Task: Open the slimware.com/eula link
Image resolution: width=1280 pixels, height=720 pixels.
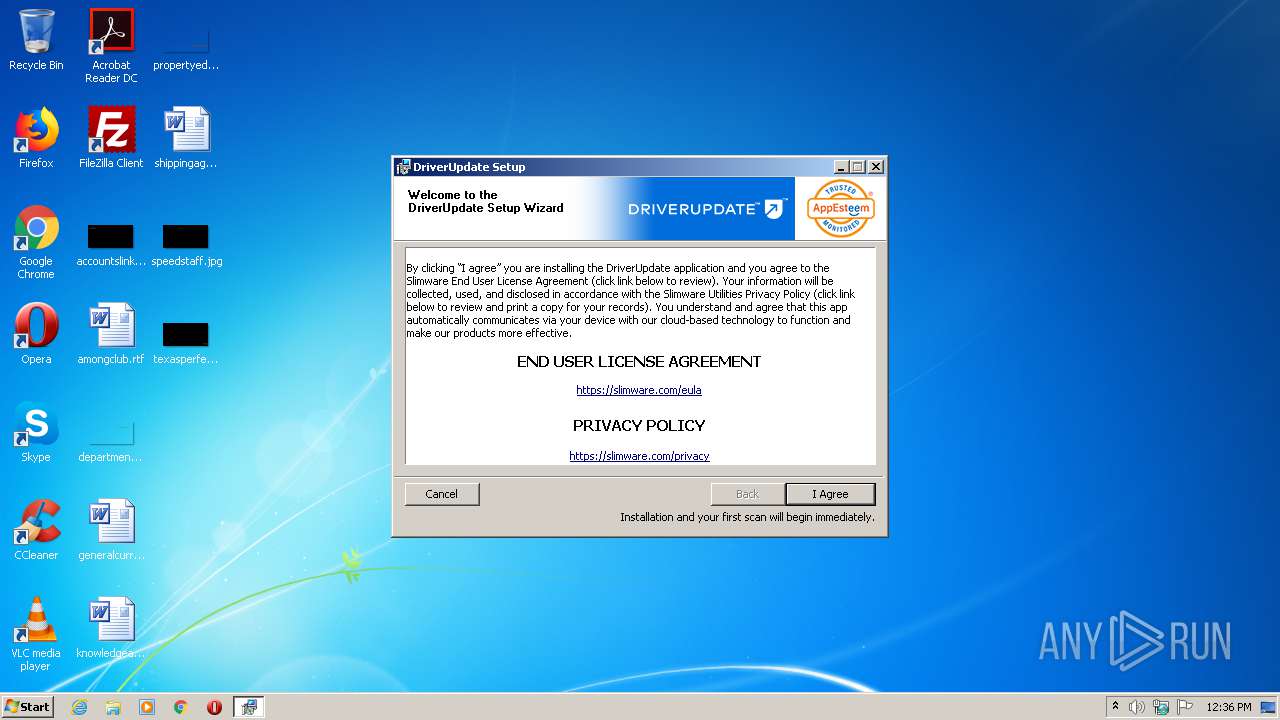Action: coord(639,390)
